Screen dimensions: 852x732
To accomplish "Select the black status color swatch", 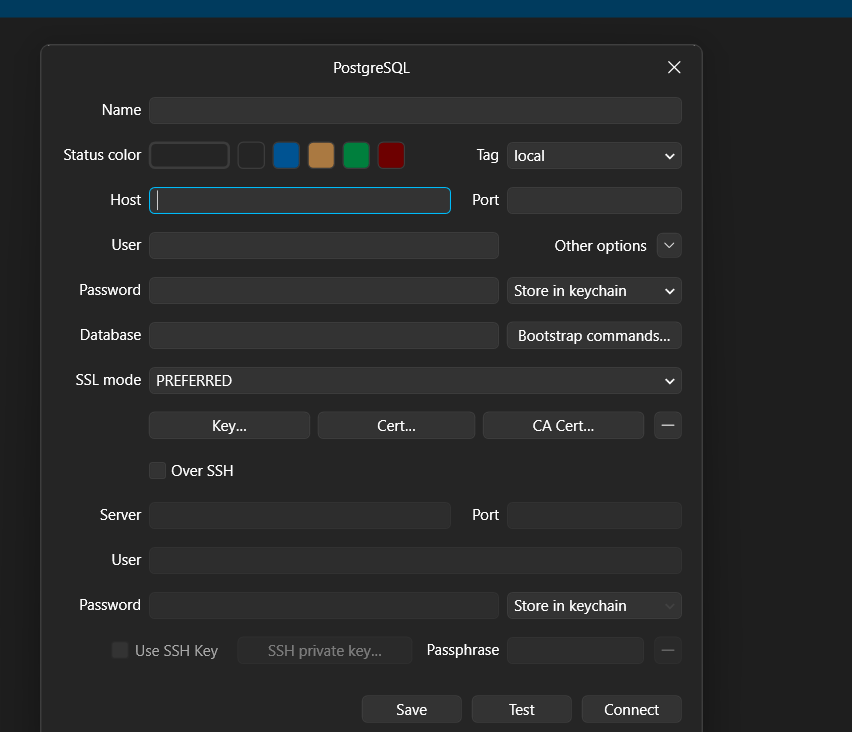I will click(251, 155).
